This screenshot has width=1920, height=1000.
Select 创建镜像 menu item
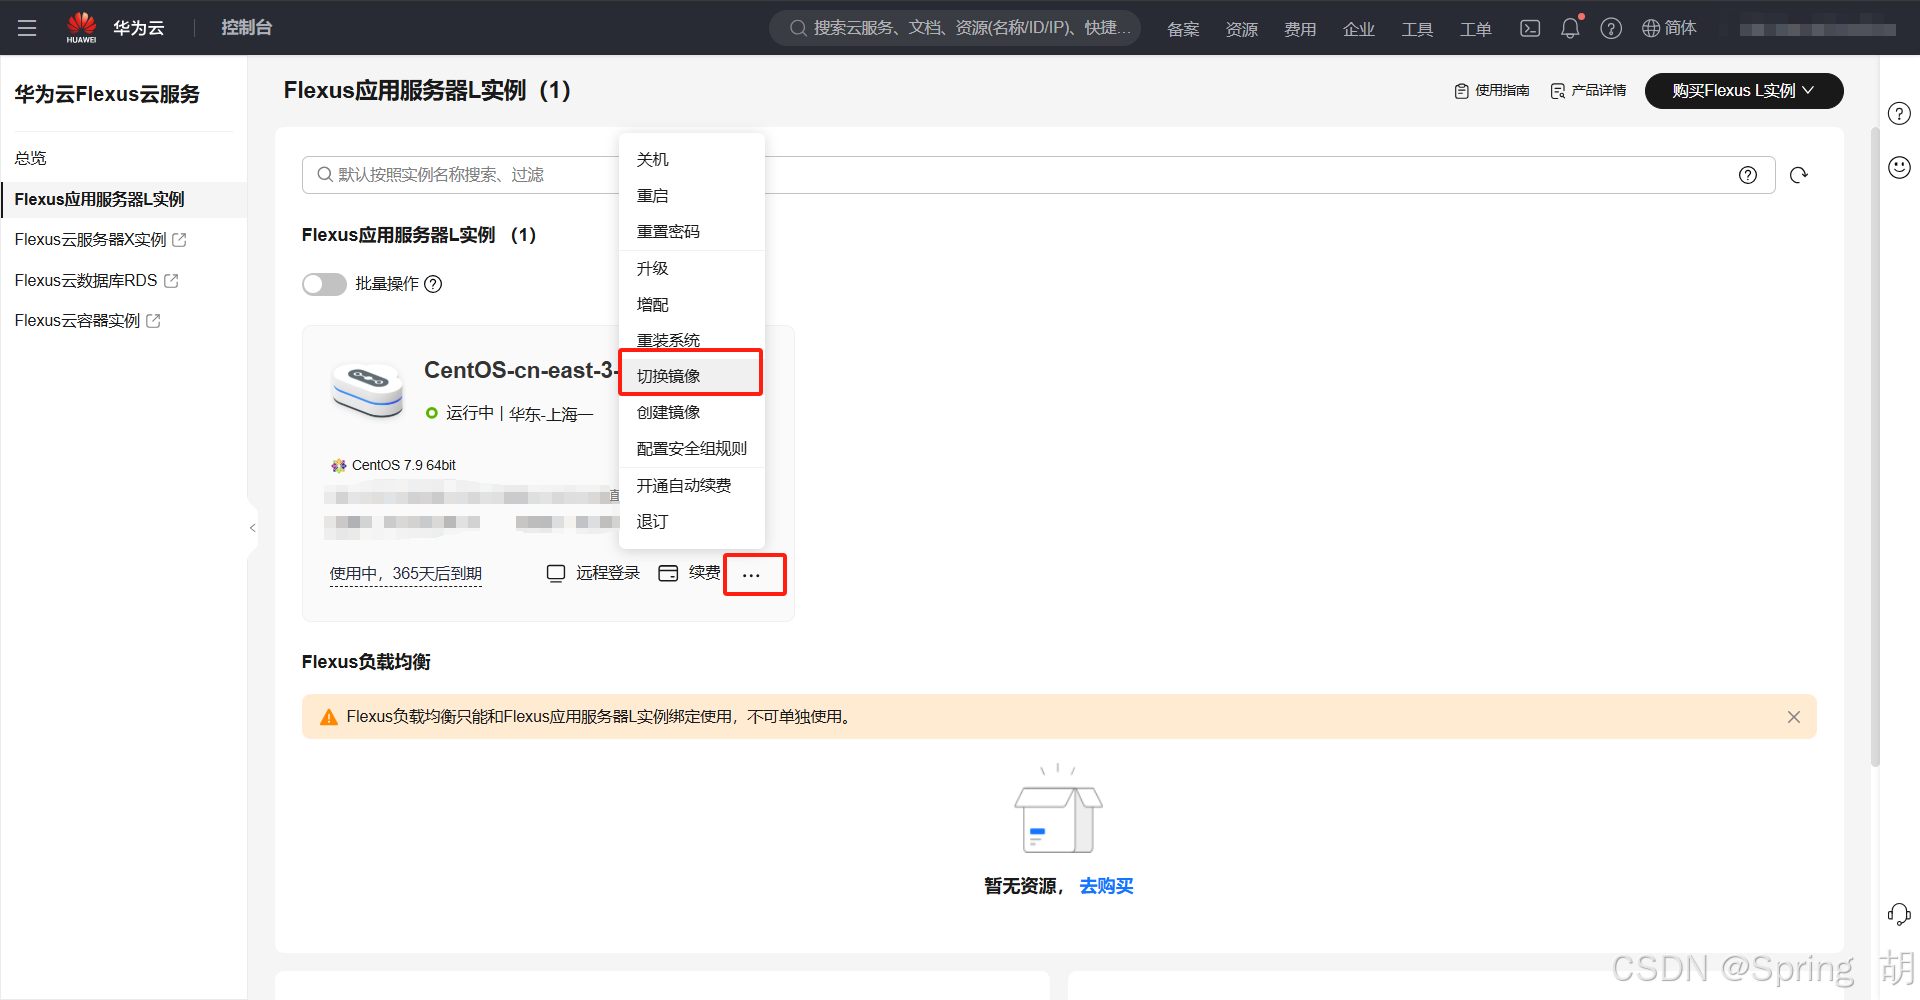point(691,413)
